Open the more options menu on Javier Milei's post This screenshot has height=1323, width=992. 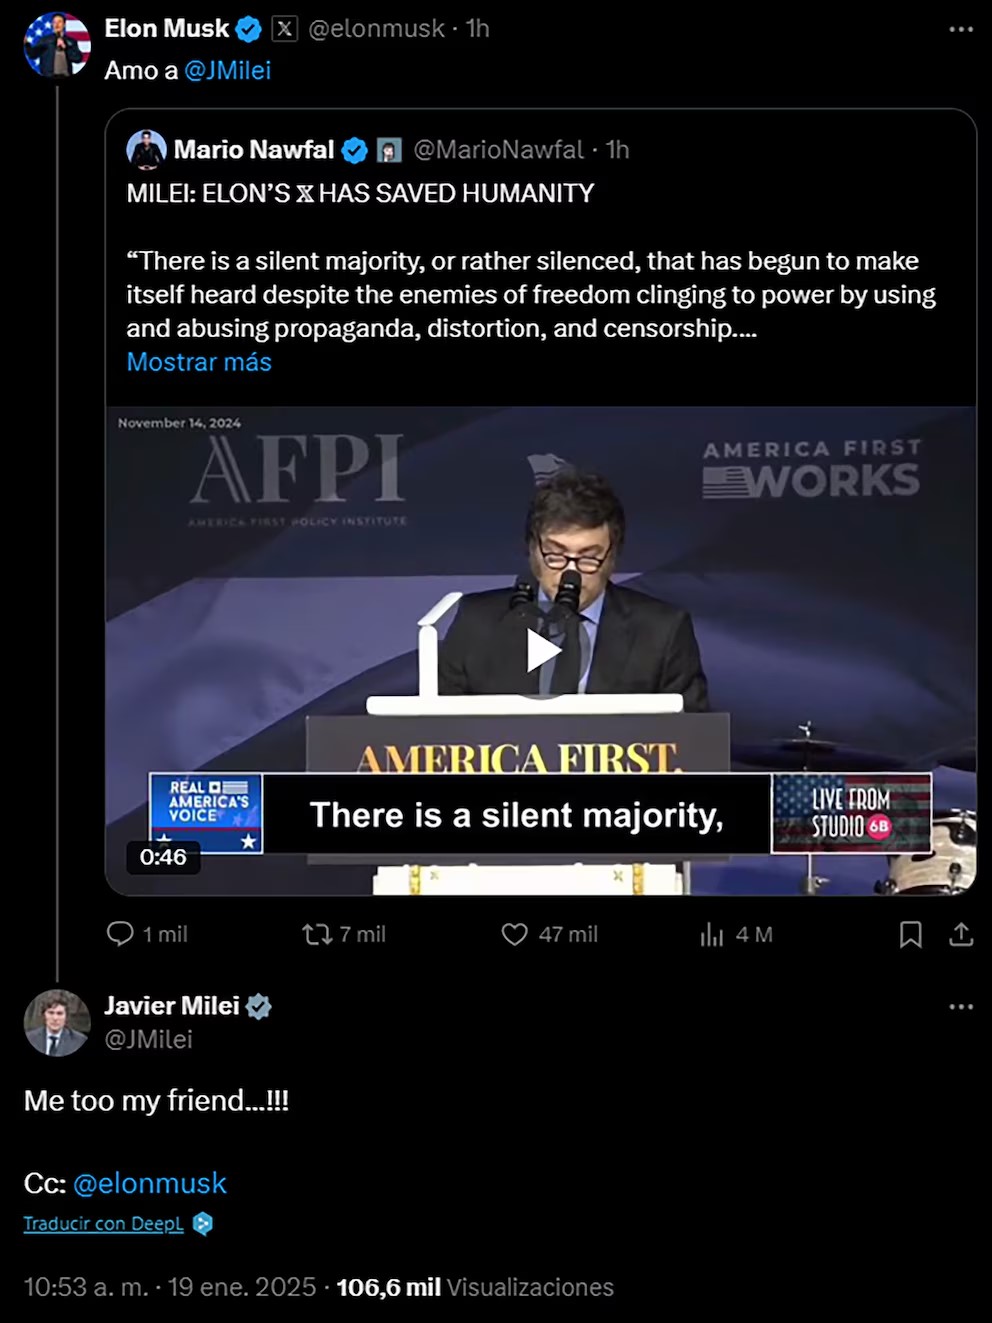pos(961,1006)
